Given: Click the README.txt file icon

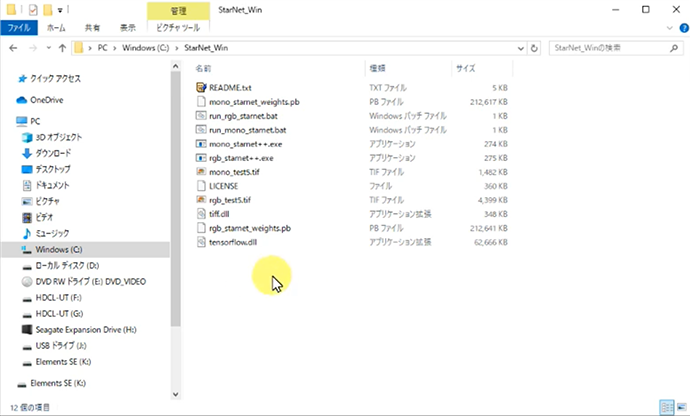Looking at the screenshot, I should pyautogui.click(x=201, y=87).
